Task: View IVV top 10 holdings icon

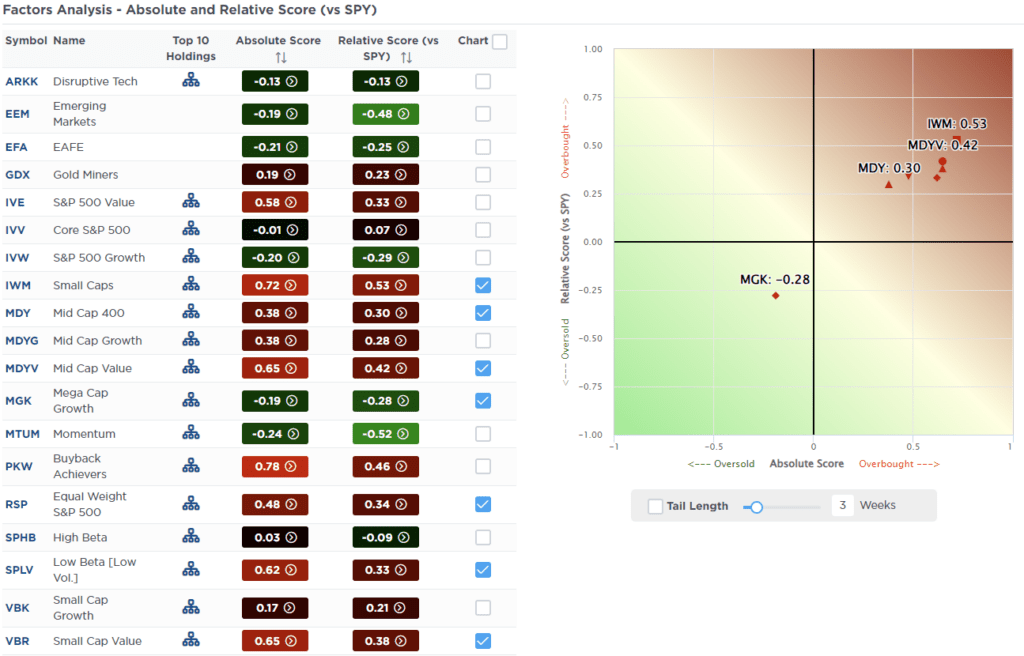Action: point(191,229)
